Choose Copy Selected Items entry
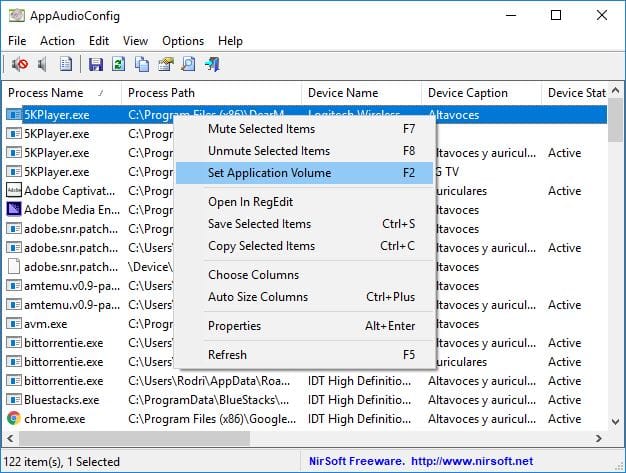The image size is (626, 473). coord(304,246)
